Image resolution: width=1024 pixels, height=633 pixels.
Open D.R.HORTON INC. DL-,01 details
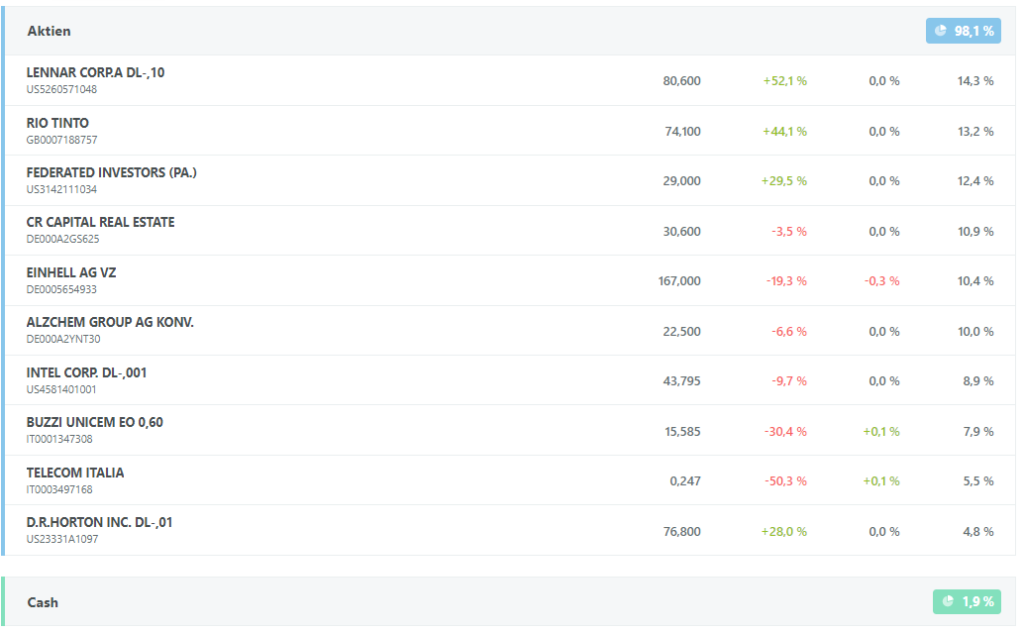(x=99, y=522)
